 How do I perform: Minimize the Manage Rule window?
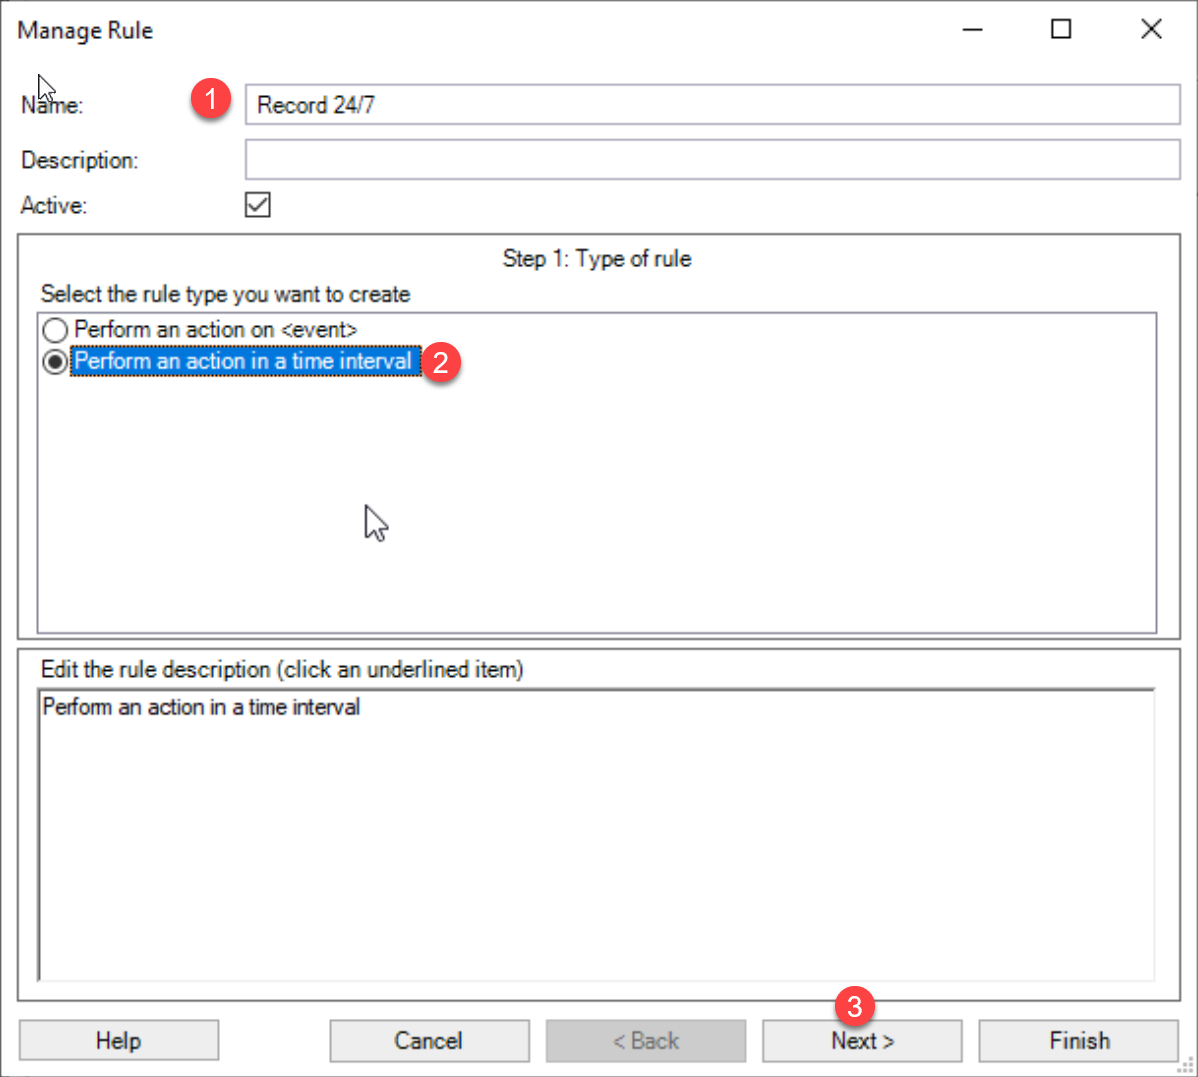click(x=972, y=30)
